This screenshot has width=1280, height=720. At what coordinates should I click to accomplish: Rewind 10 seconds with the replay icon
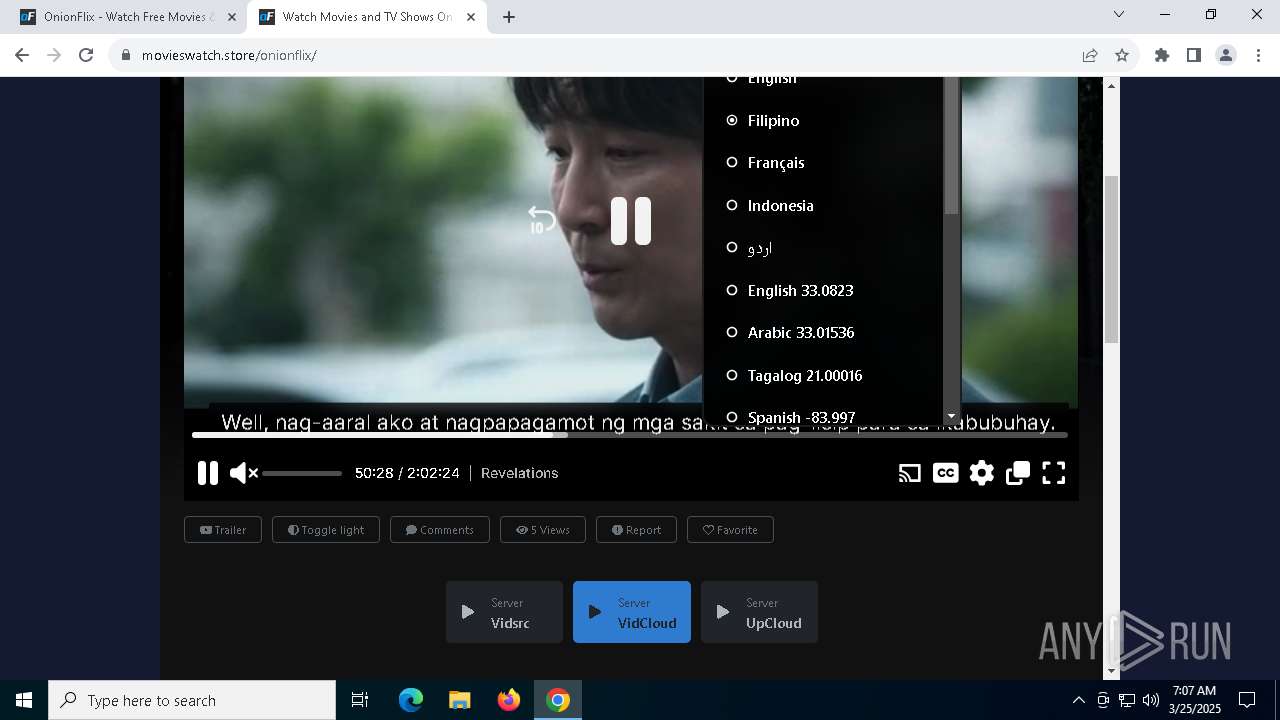[x=541, y=221]
